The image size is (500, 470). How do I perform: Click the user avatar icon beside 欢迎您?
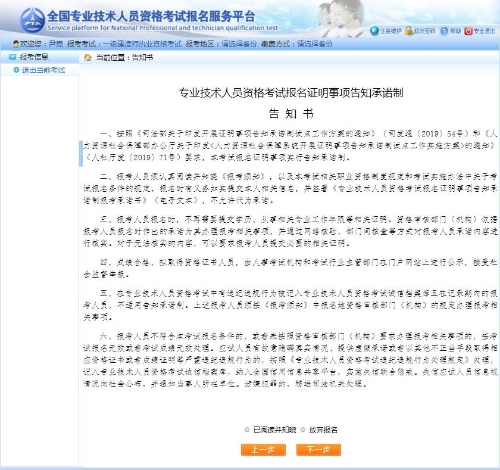coord(16,44)
